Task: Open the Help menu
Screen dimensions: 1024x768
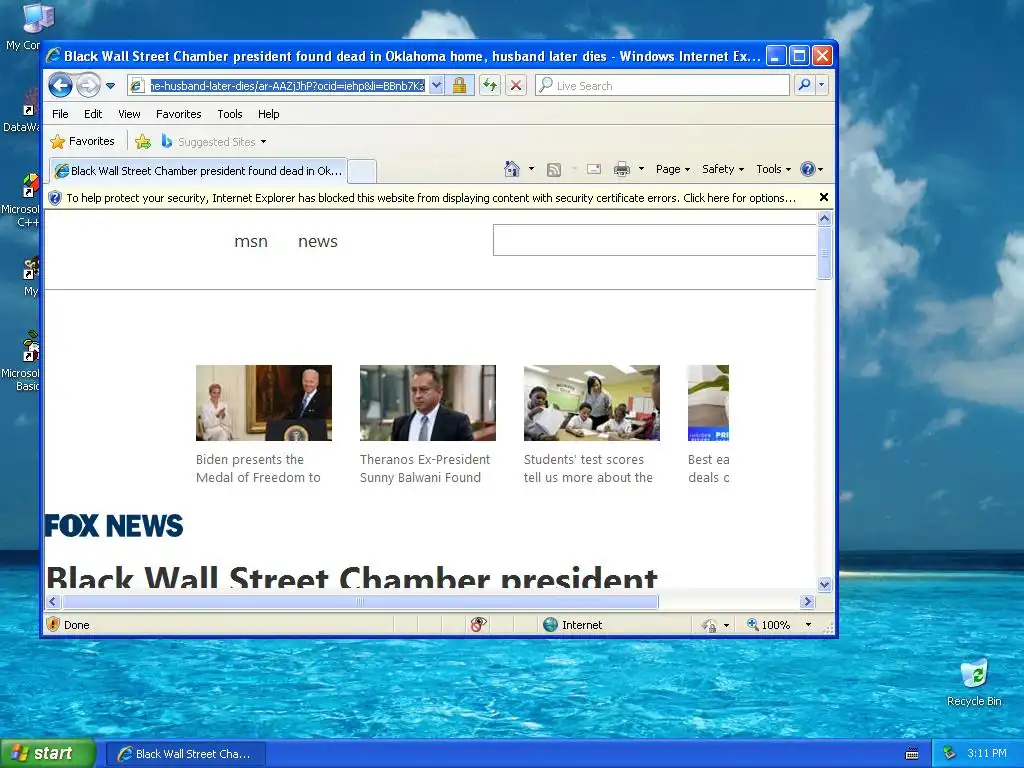Action: tap(268, 114)
